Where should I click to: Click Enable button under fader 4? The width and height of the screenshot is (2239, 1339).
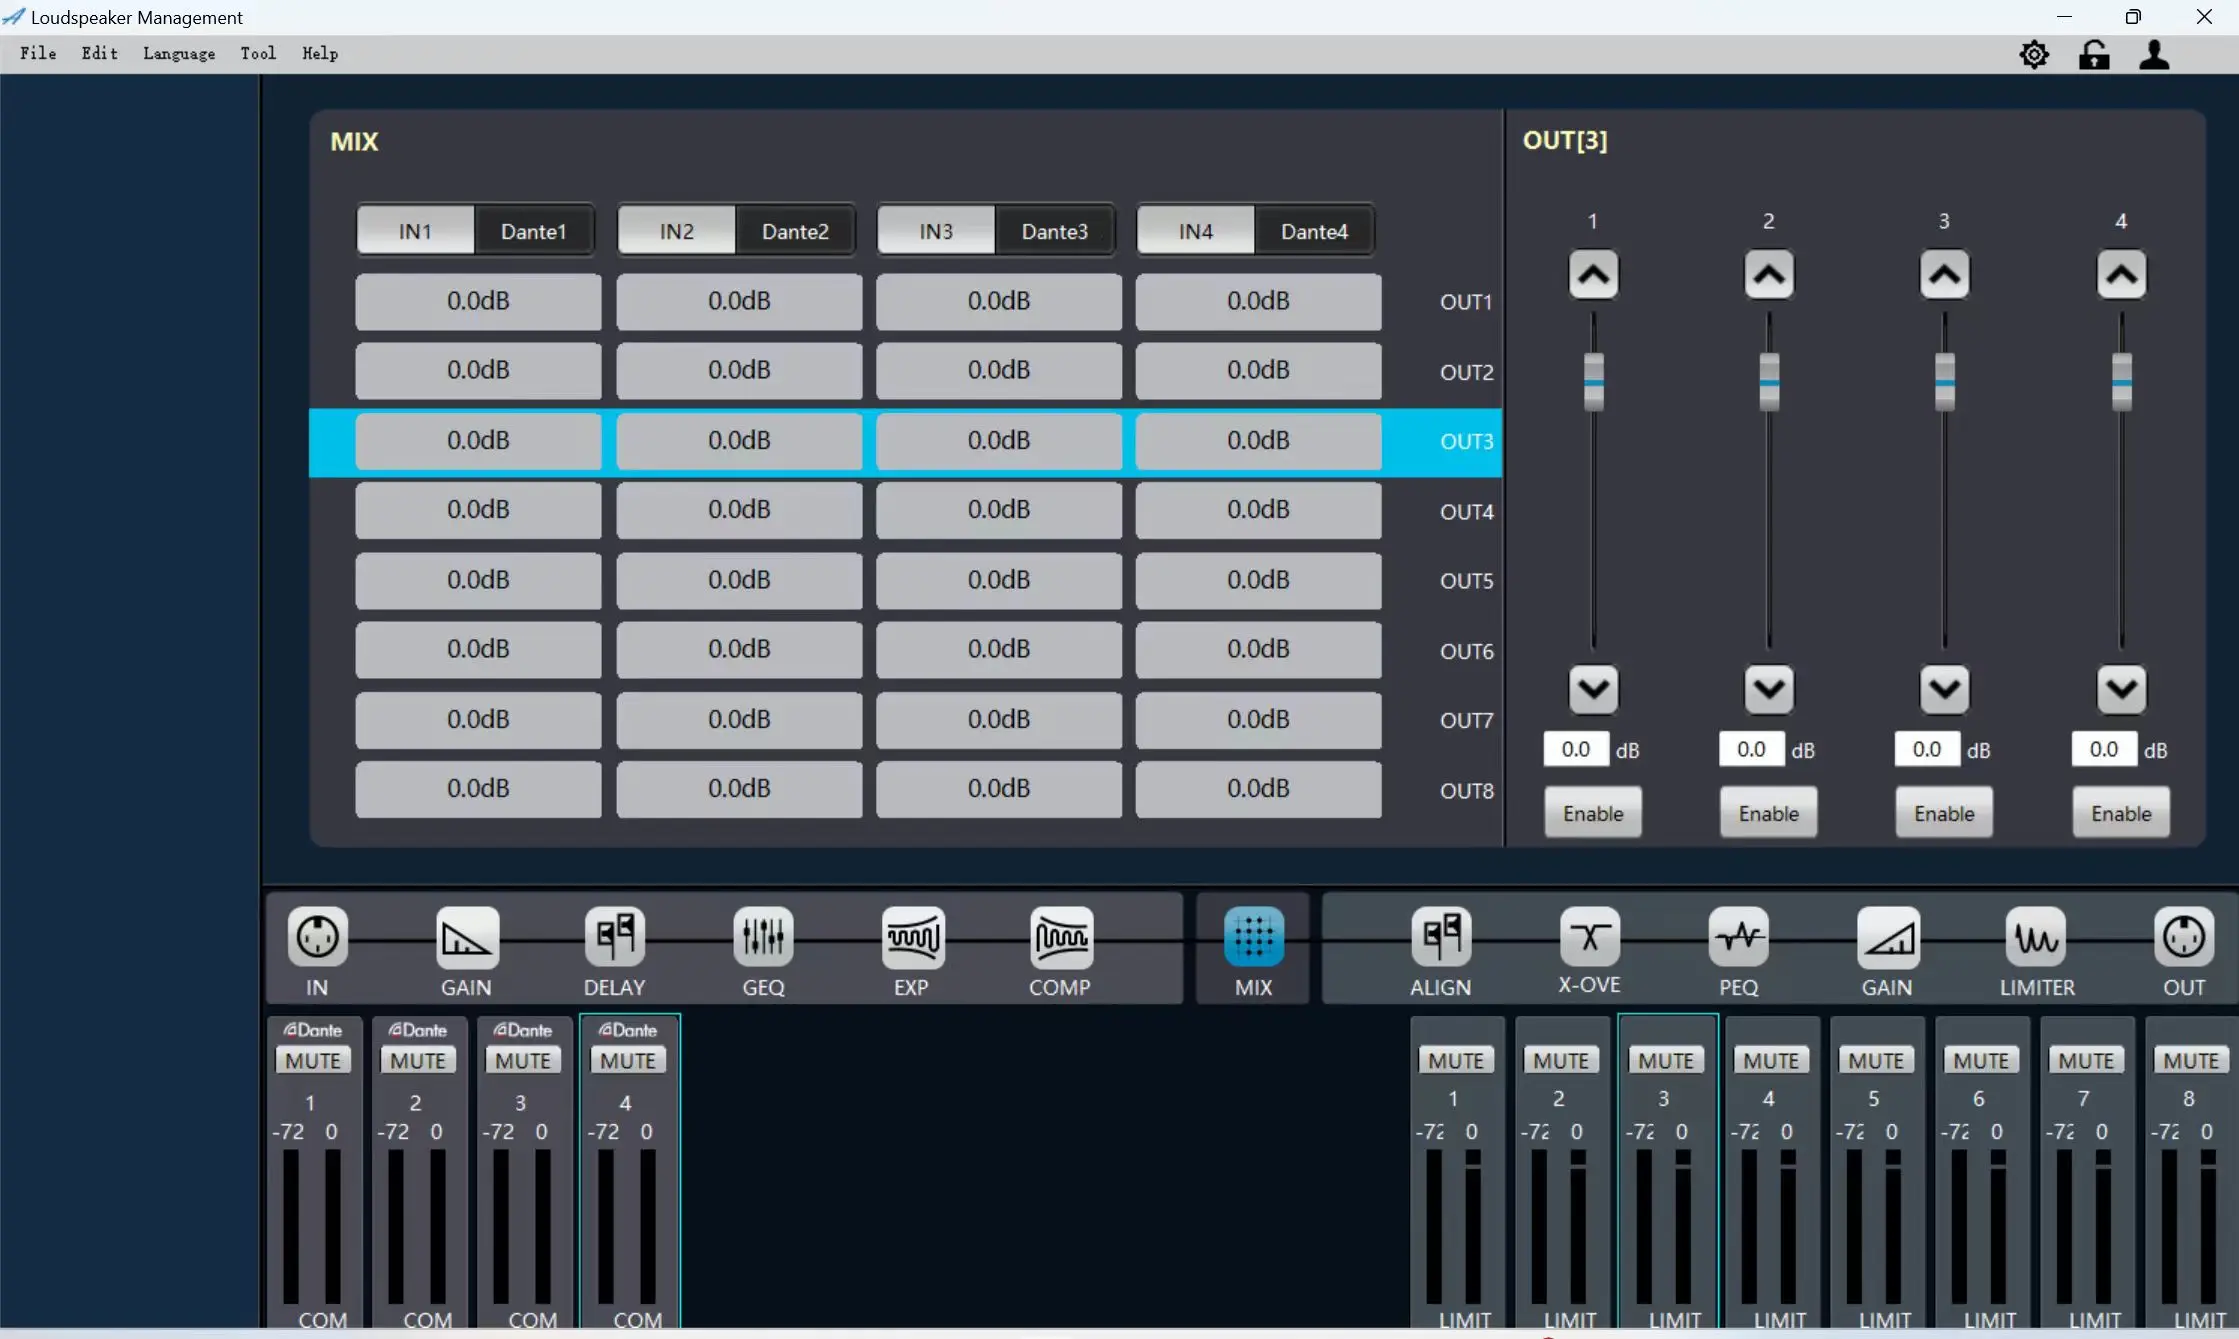(2121, 813)
